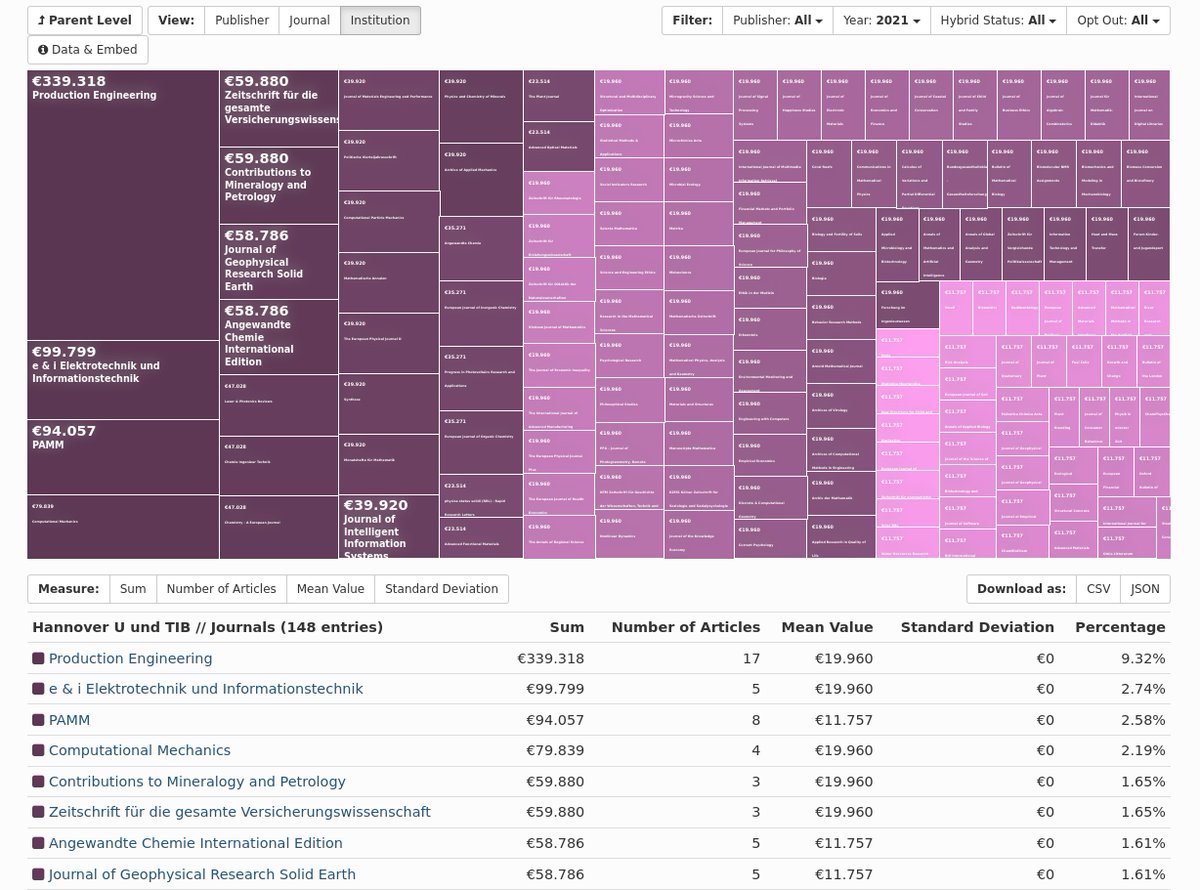The image size is (1200, 890).
Task: Open the Computational Mechanics table link
Action: (x=139, y=750)
